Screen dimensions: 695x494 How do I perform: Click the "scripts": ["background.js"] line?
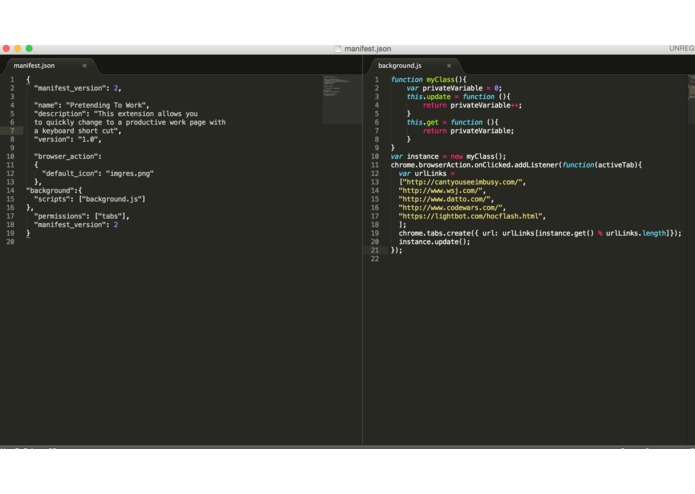coord(90,199)
